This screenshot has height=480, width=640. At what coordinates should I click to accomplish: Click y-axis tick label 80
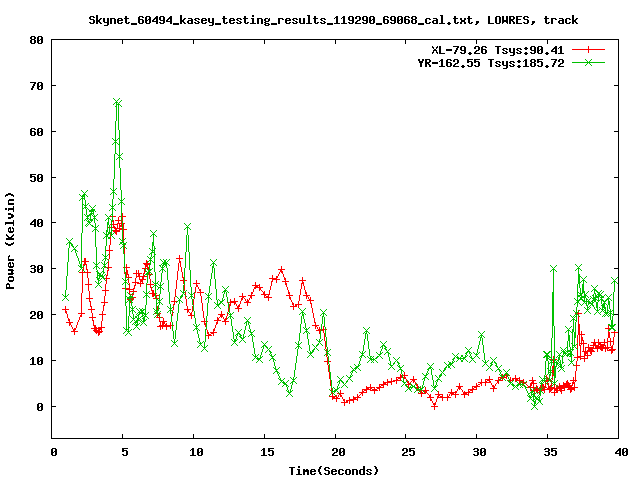coord(37,40)
